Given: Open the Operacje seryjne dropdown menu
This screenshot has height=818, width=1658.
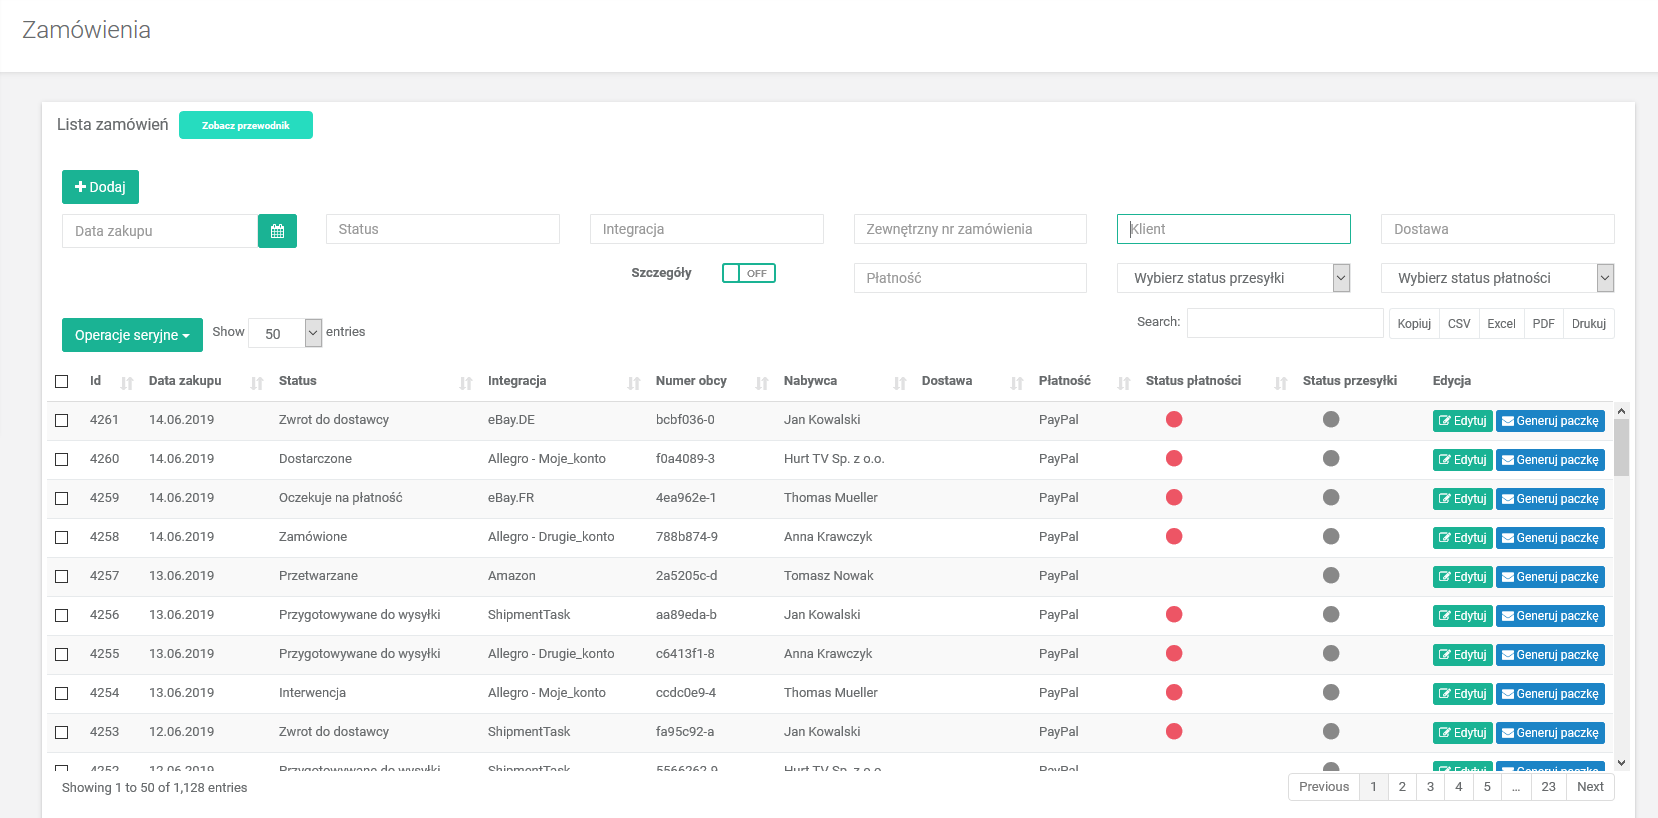Looking at the screenshot, I should point(132,335).
